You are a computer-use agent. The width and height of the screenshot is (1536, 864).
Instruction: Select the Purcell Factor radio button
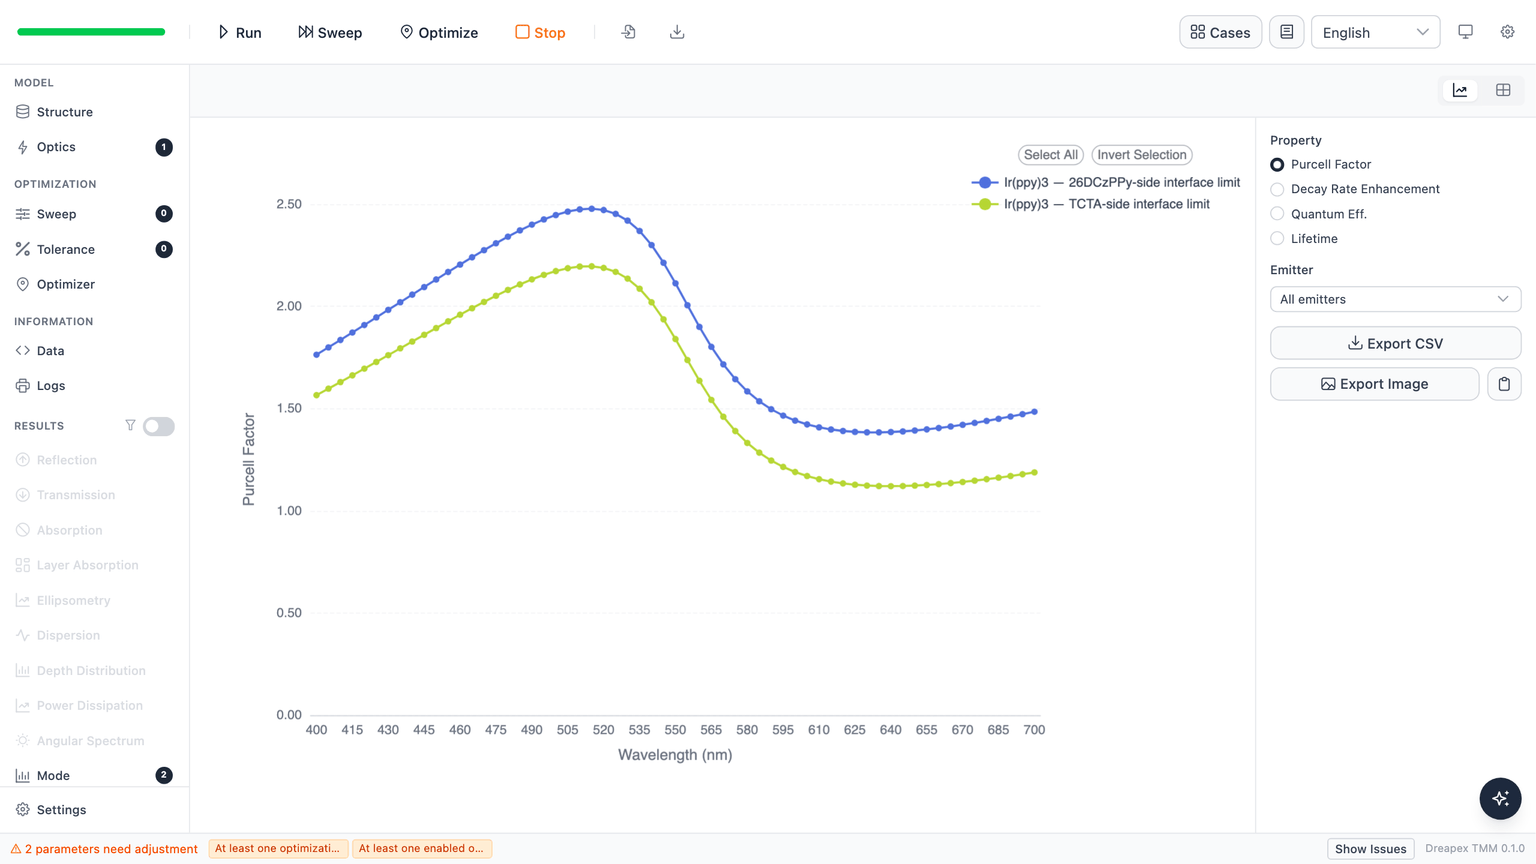point(1277,164)
